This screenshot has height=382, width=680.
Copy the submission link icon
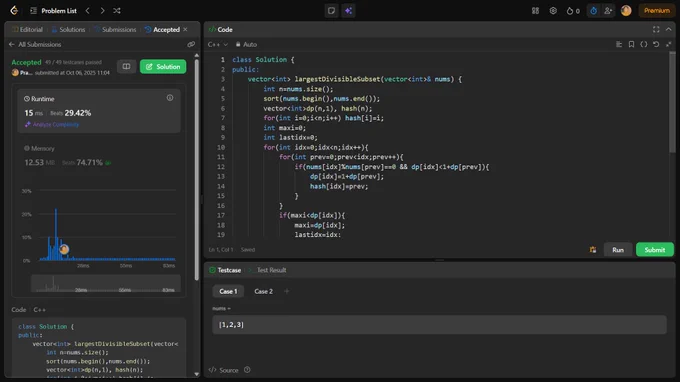(x=191, y=44)
